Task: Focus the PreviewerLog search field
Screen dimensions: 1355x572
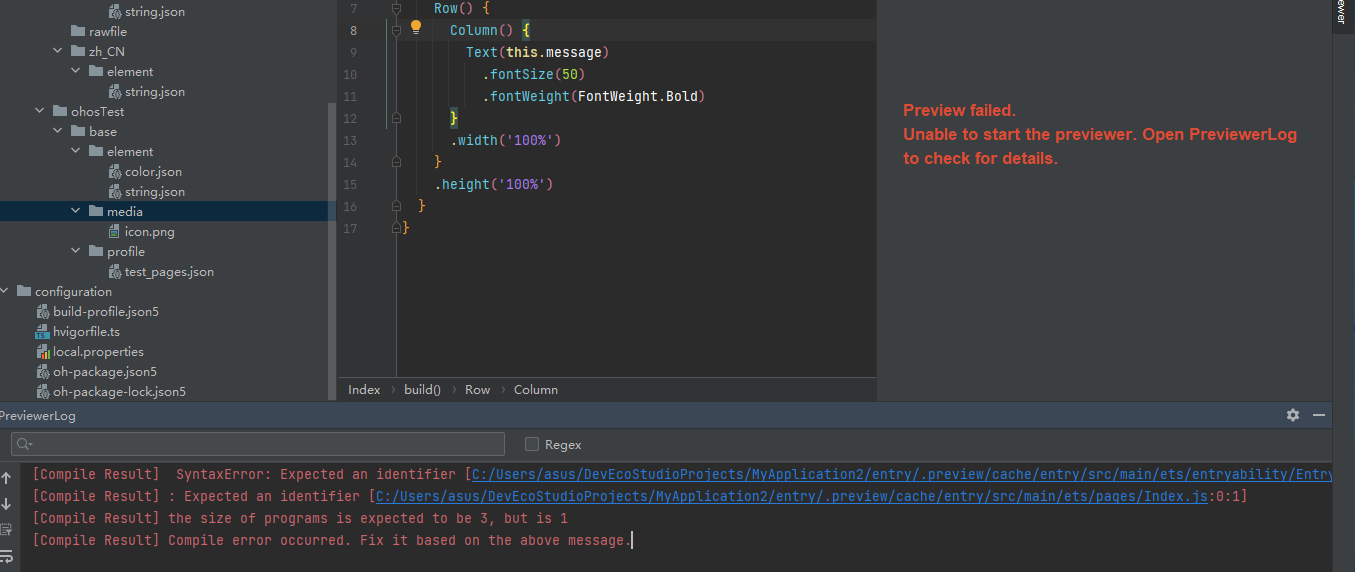Action: (258, 444)
